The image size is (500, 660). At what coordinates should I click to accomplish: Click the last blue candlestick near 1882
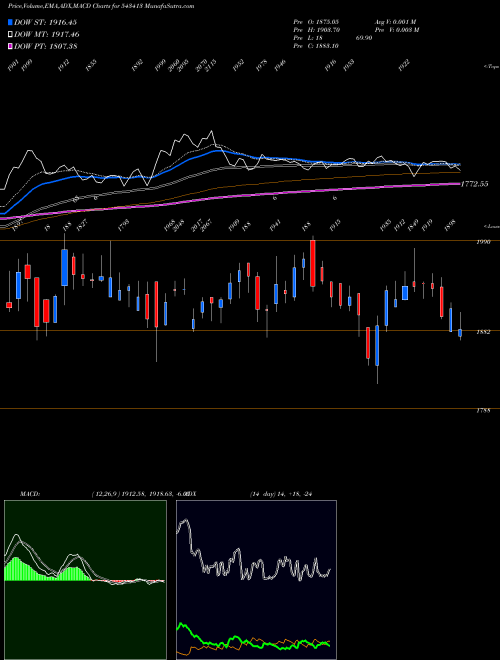point(460,333)
